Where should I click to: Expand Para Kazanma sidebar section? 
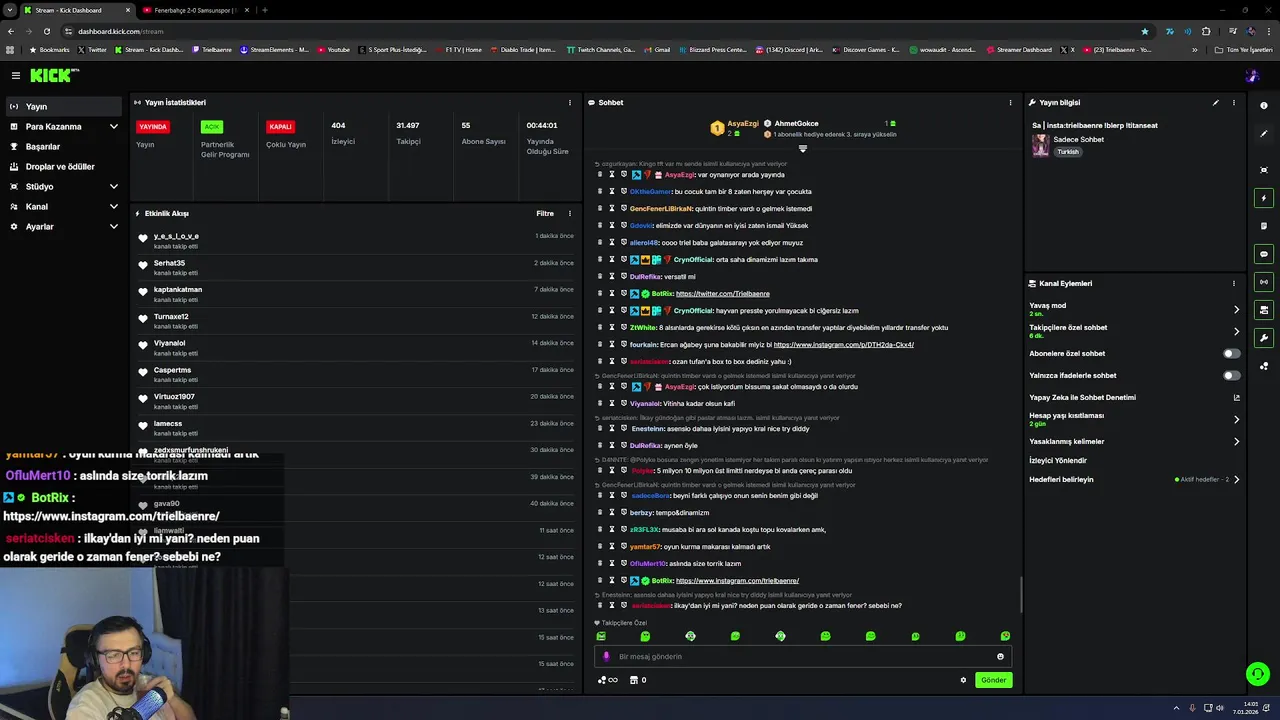pyautogui.click(x=113, y=127)
